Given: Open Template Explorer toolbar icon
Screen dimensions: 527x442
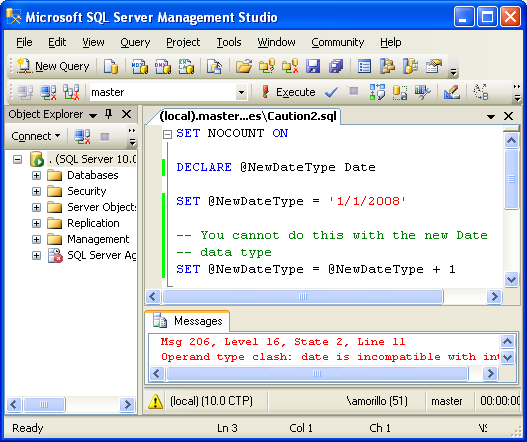Looking at the screenshot, I should tap(410, 66).
